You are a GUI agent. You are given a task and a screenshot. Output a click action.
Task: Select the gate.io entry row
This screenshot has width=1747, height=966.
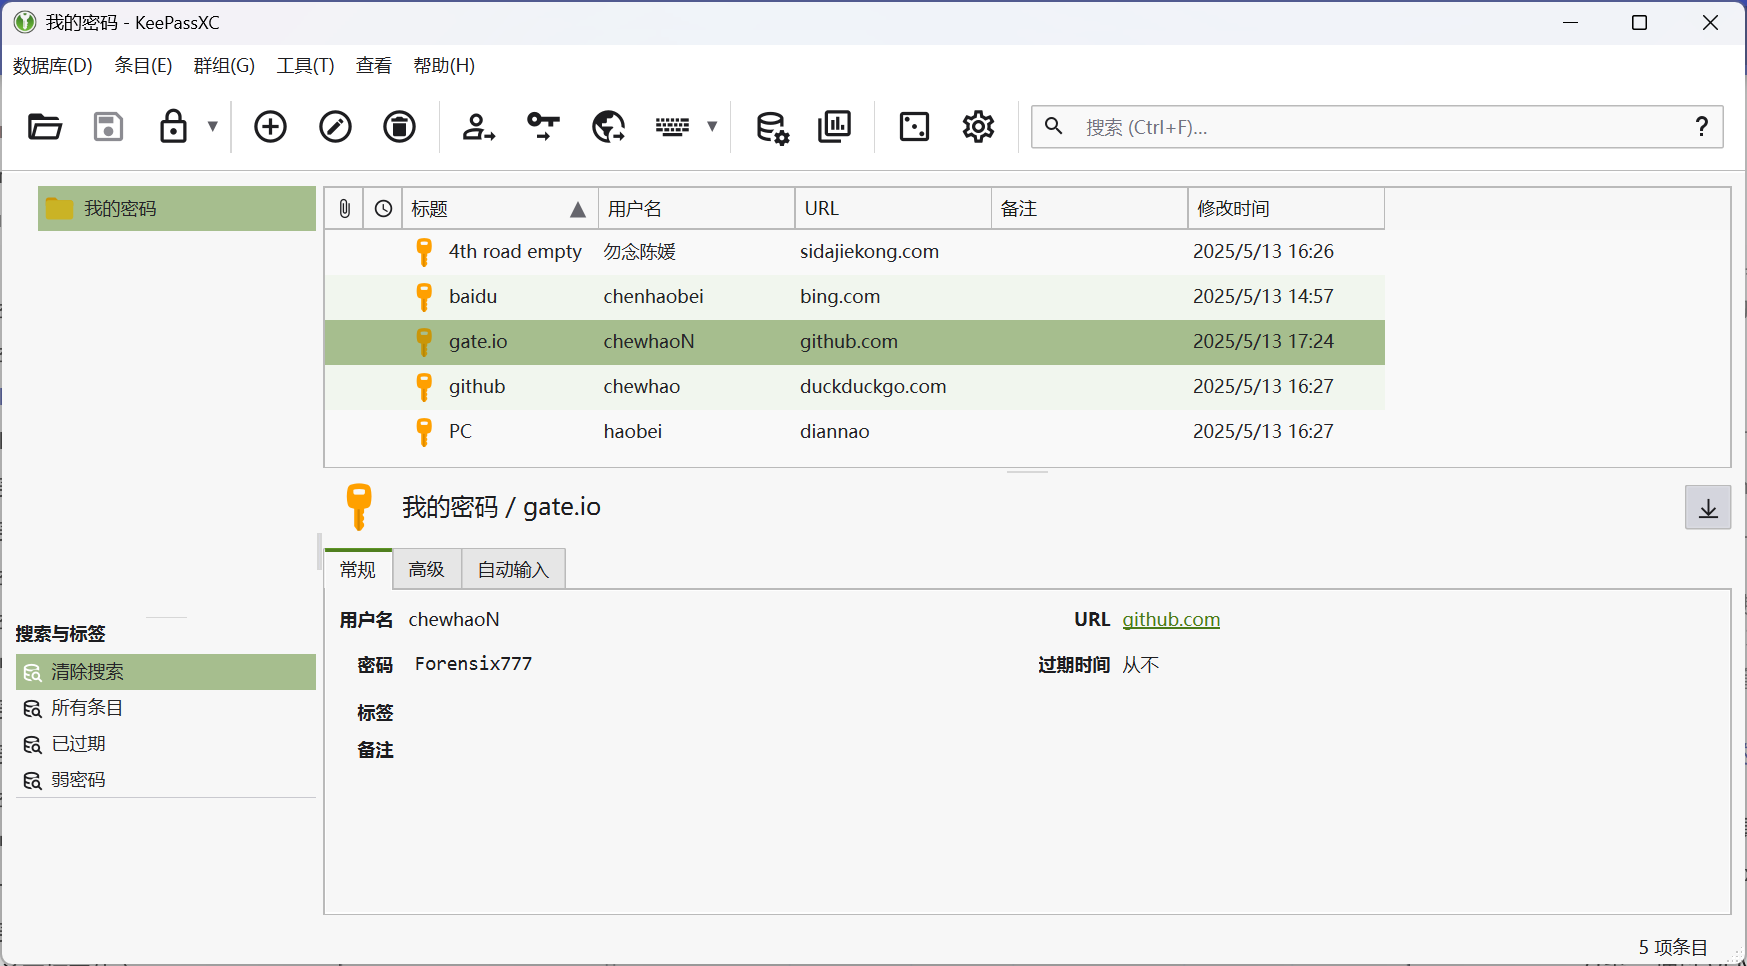(x=854, y=342)
